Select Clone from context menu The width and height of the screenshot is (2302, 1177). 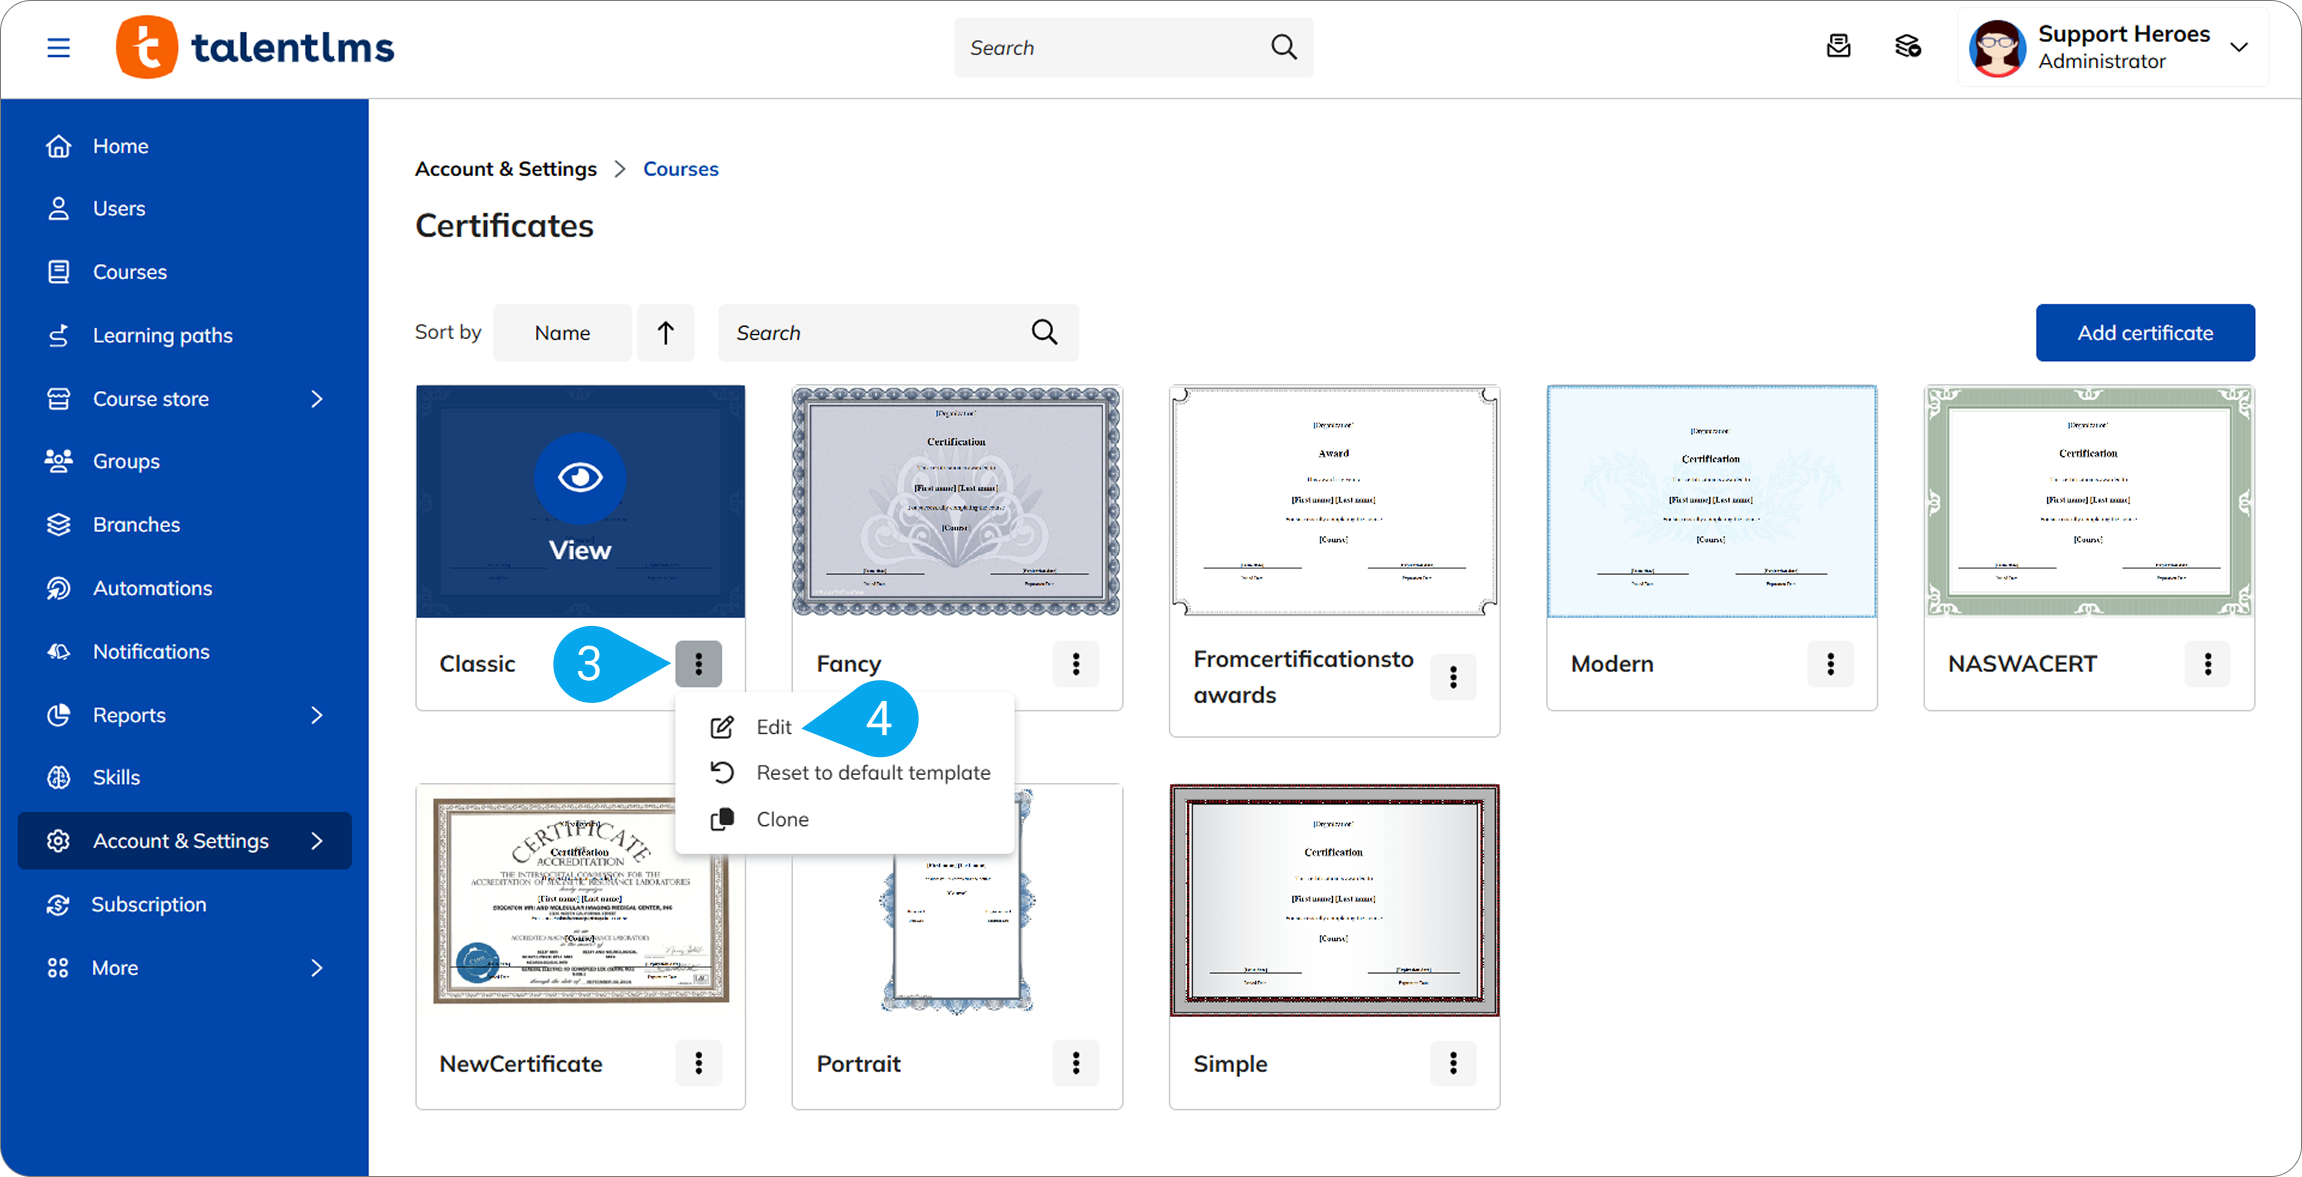point(782,819)
